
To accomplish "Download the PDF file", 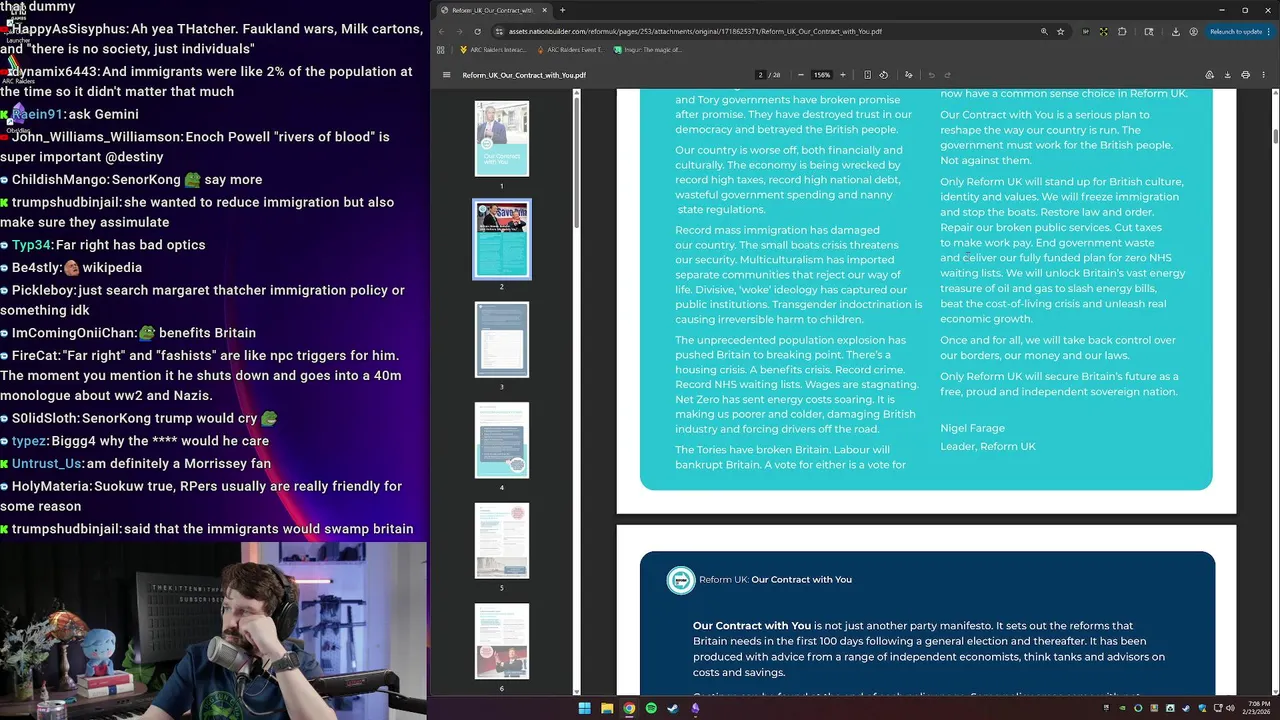I will click(x=1227, y=75).
